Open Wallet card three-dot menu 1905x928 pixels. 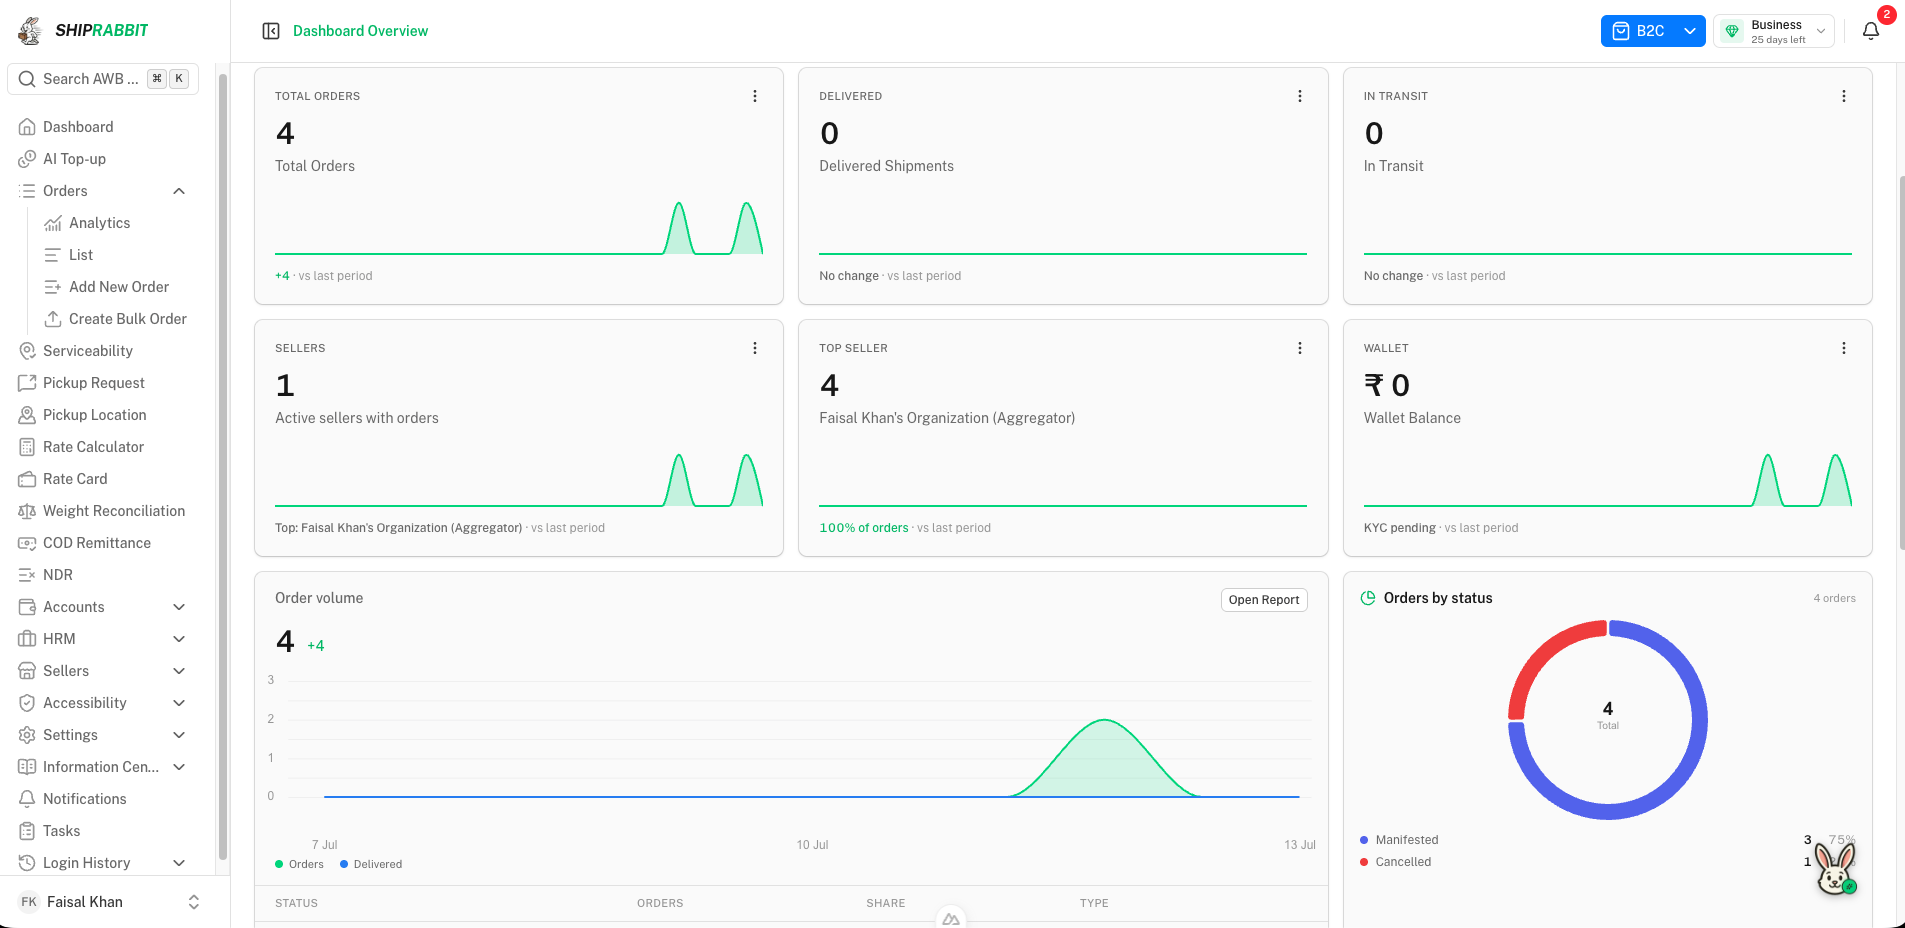(1844, 348)
